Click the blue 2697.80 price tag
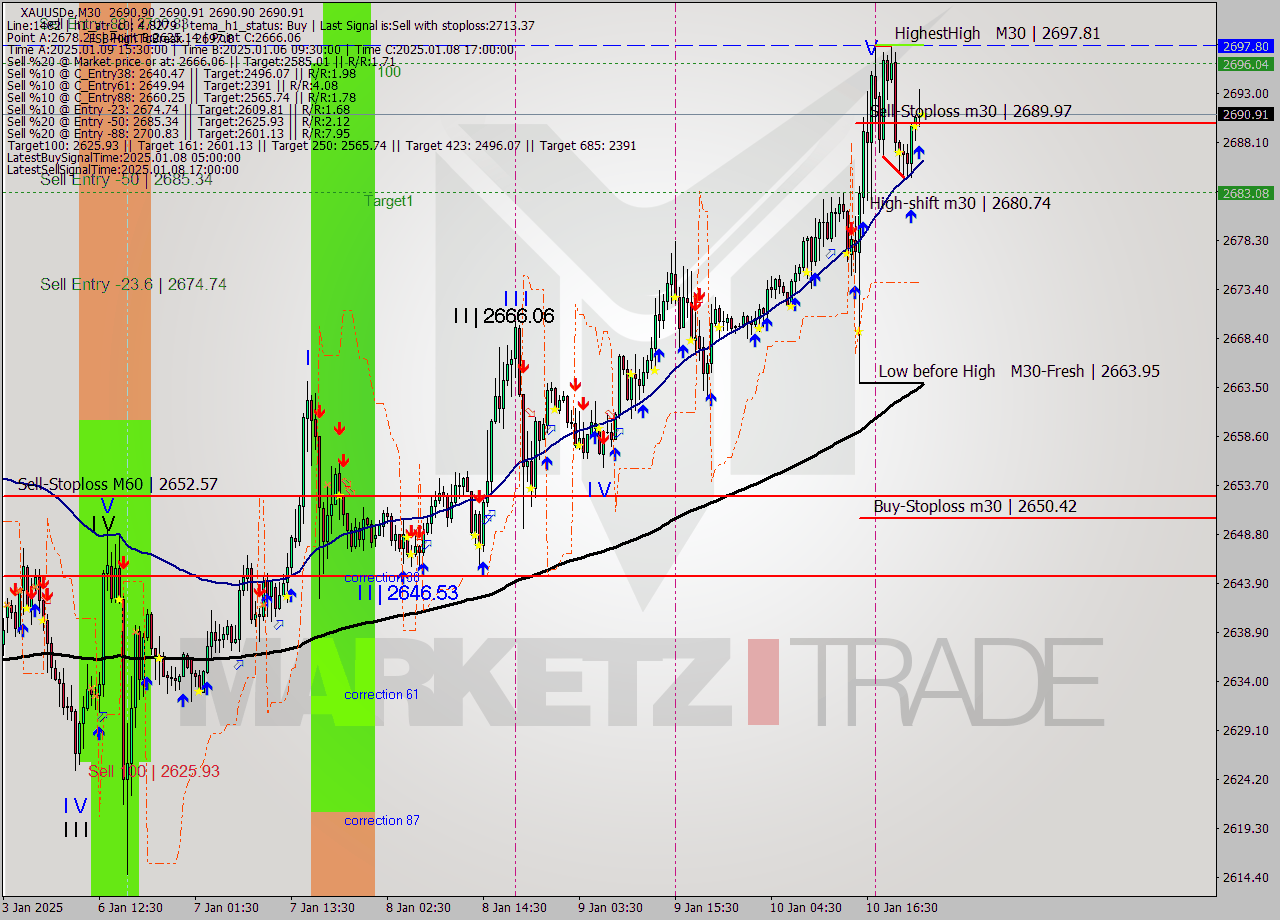Viewport: 1280px width, 920px height. click(x=1245, y=46)
